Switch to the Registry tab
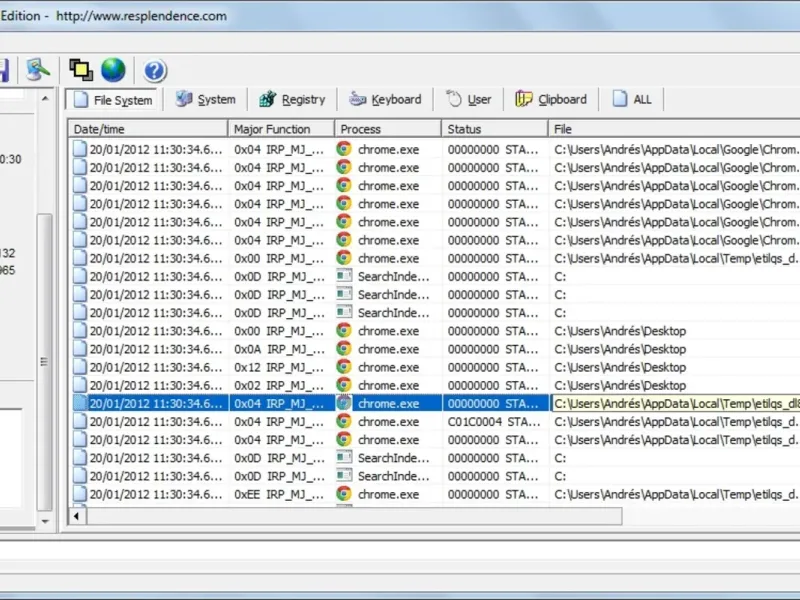This screenshot has height=600, width=800. [x=292, y=99]
